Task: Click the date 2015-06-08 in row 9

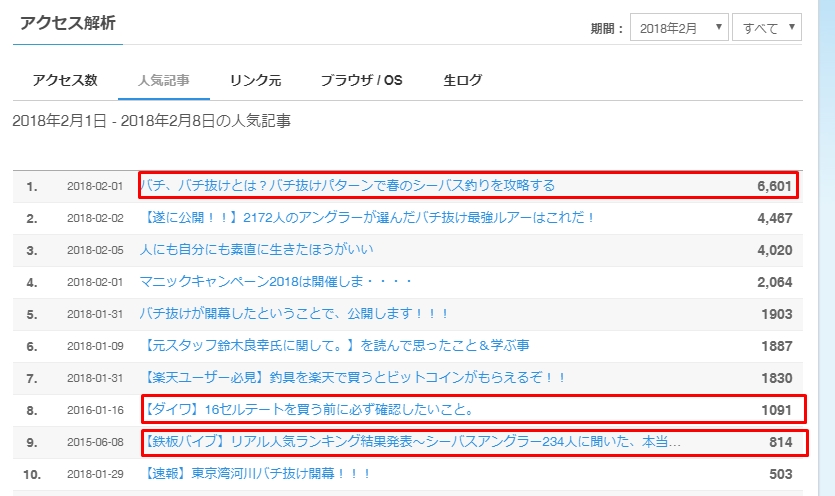Action: click(x=95, y=442)
